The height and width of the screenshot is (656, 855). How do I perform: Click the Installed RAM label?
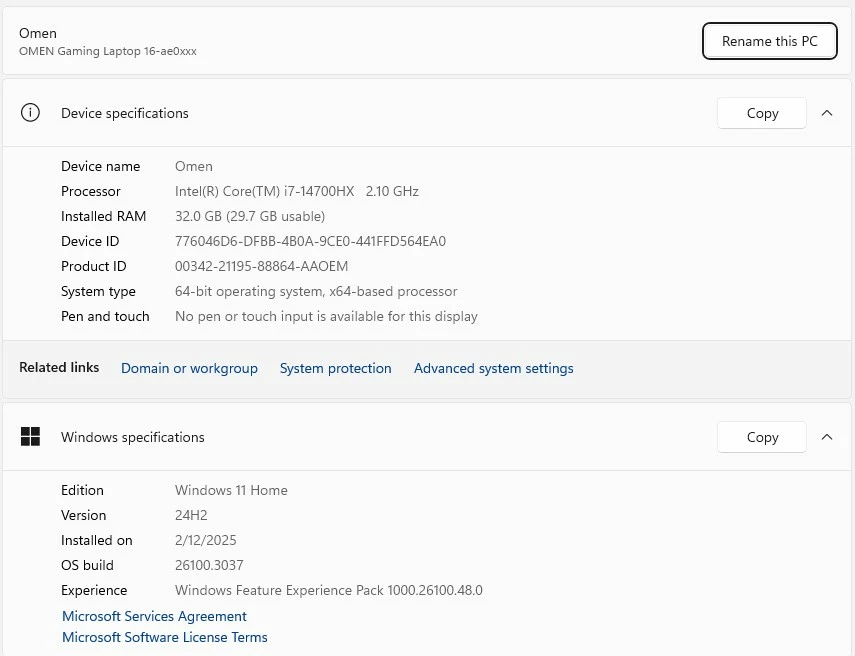point(104,216)
